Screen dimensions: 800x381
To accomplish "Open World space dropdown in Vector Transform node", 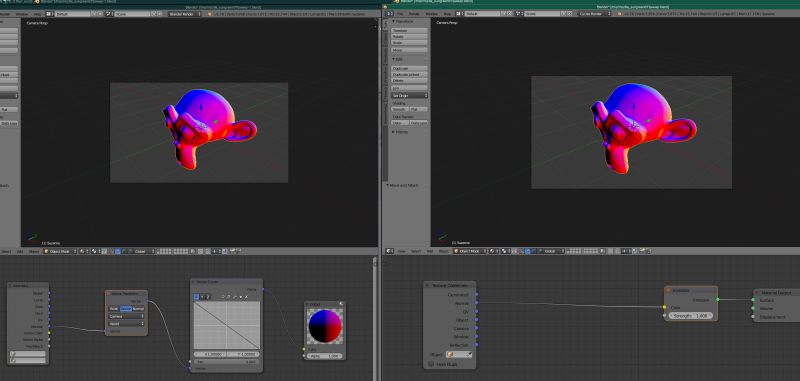I will pos(127,324).
